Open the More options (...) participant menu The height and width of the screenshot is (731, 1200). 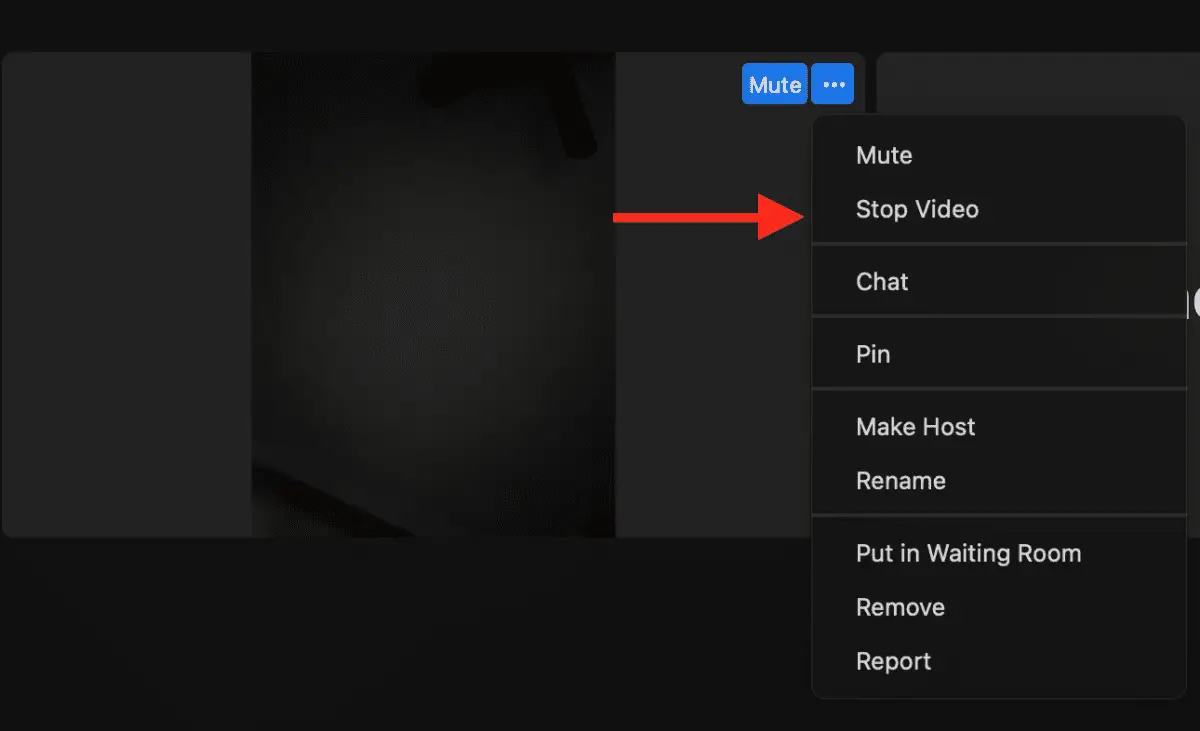tap(833, 83)
